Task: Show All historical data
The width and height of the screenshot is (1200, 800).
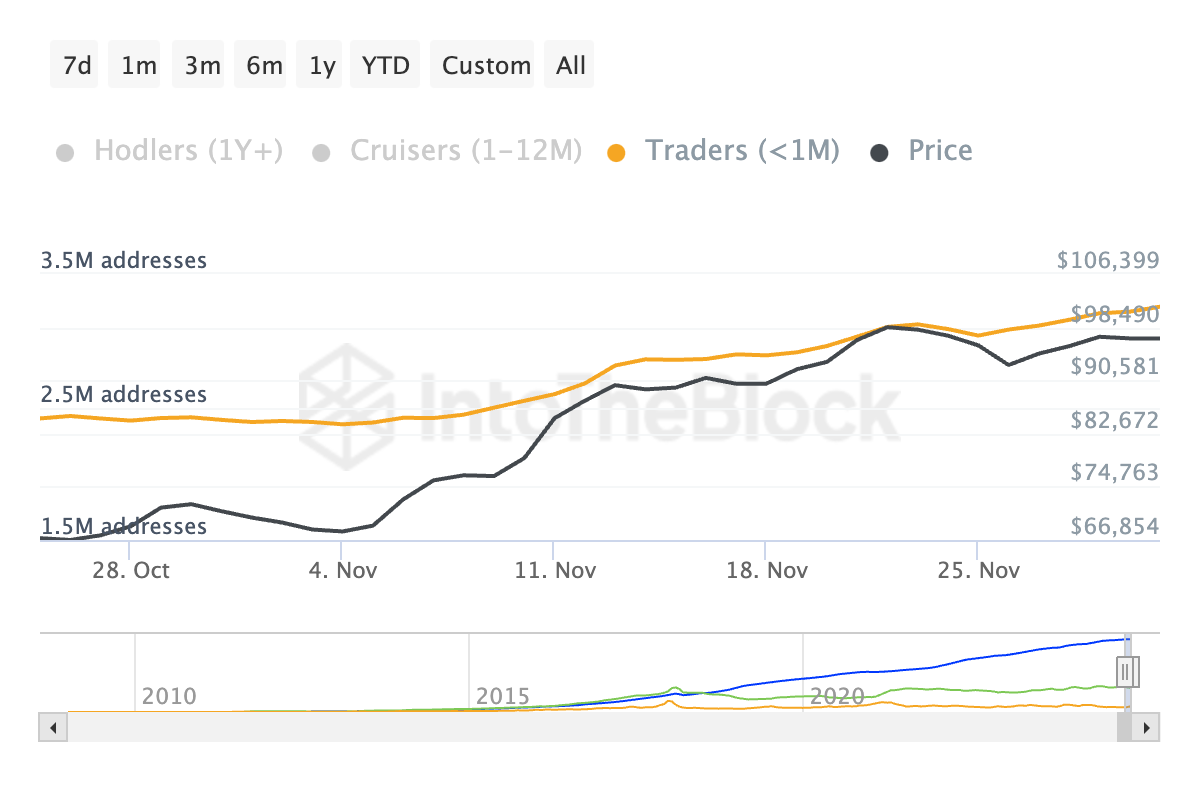Action: 571,66
